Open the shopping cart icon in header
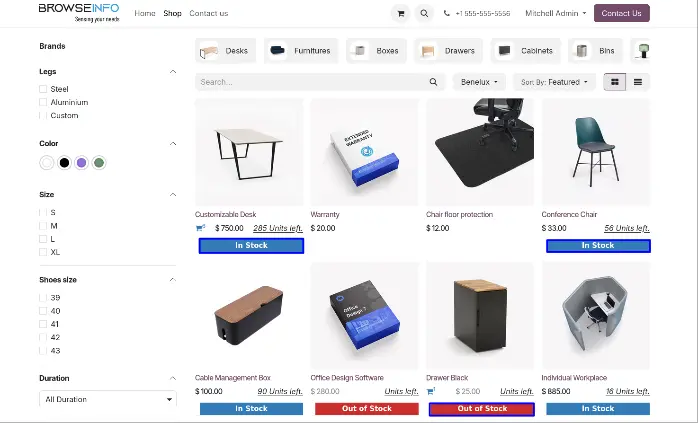Viewport: 698px width, 423px height. 401,13
